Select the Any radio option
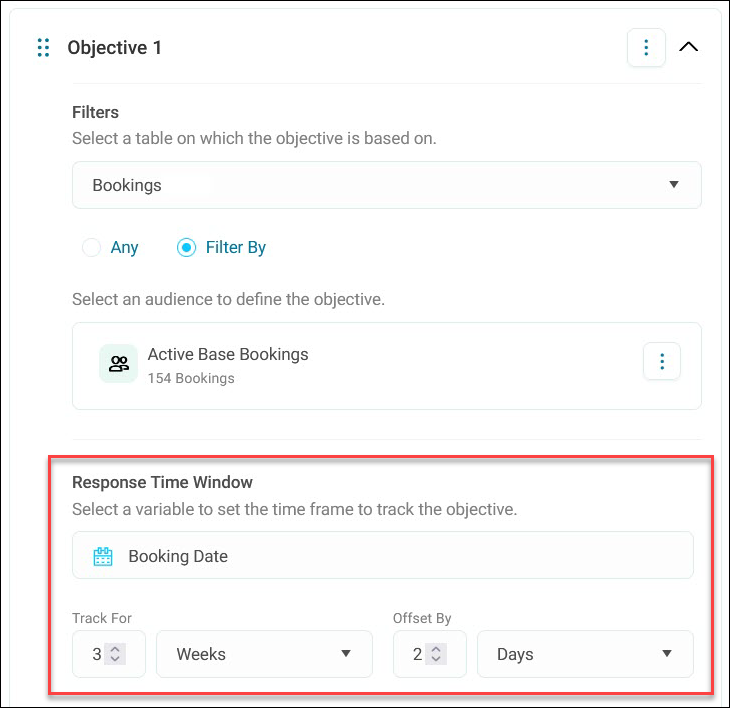Viewport: 730px width, 708px height. click(91, 247)
